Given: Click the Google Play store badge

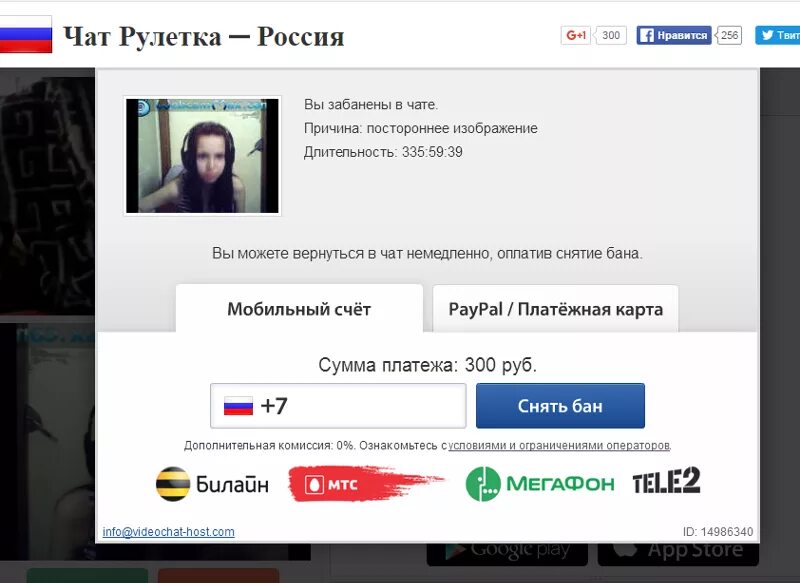Looking at the screenshot, I should pyautogui.click(x=507, y=551).
